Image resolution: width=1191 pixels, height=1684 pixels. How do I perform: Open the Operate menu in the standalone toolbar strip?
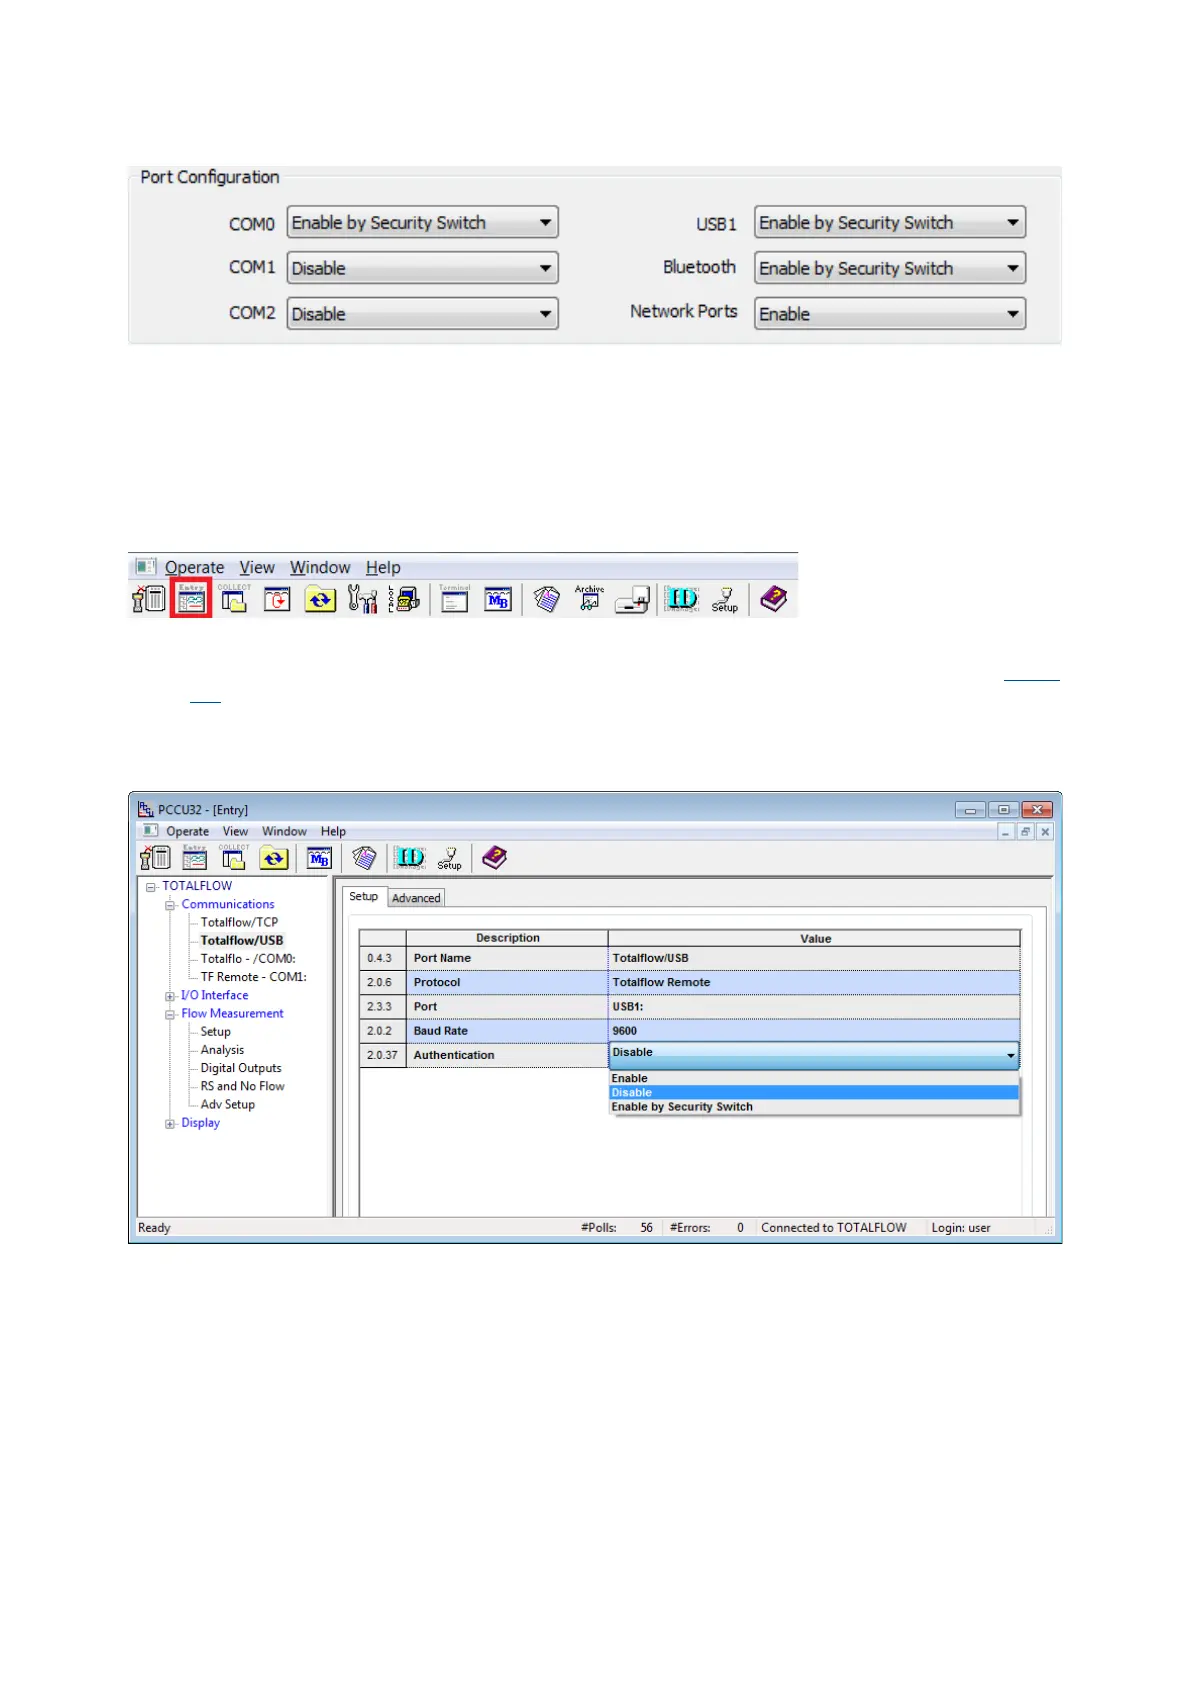194,568
